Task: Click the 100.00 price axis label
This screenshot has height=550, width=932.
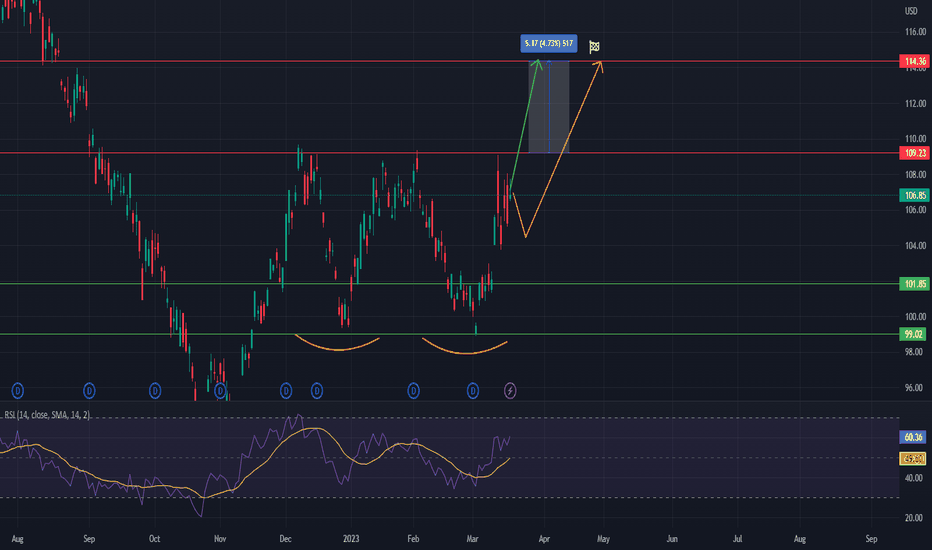Action: click(x=915, y=316)
